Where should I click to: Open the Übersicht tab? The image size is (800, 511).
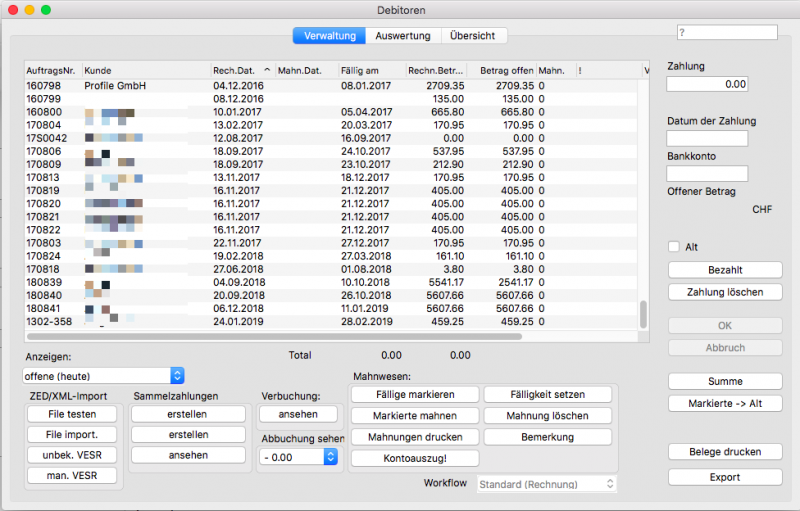(x=473, y=36)
